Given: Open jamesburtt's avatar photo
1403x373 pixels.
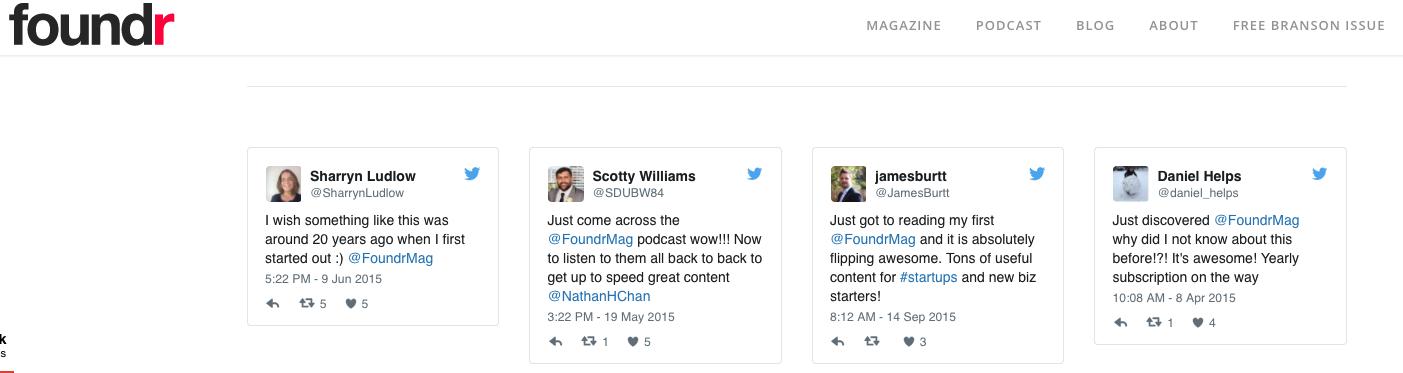Looking at the screenshot, I should pyautogui.click(x=848, y=184).
